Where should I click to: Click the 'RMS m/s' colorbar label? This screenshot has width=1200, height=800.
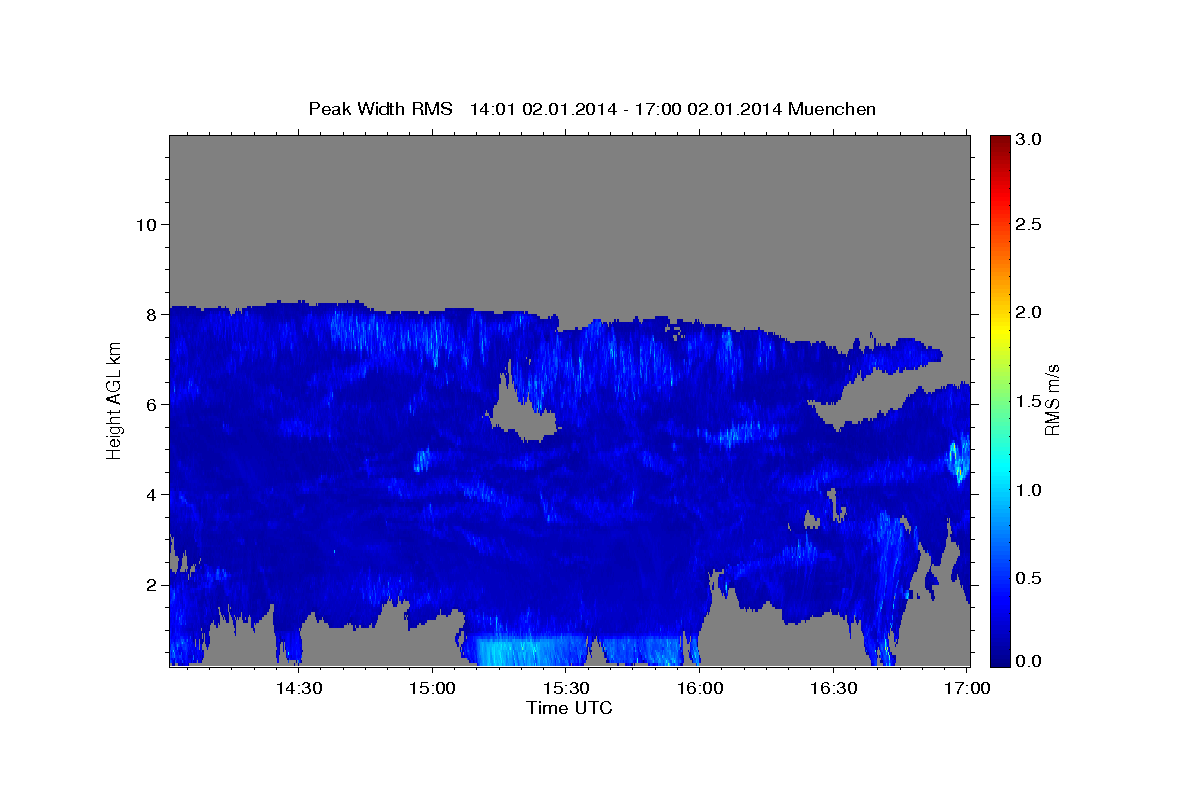pos(1051,401)
